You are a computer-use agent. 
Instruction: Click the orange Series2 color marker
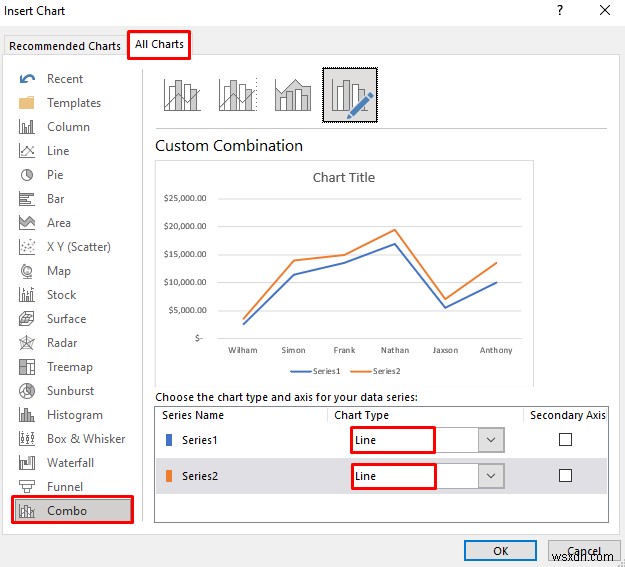[169, 476]
